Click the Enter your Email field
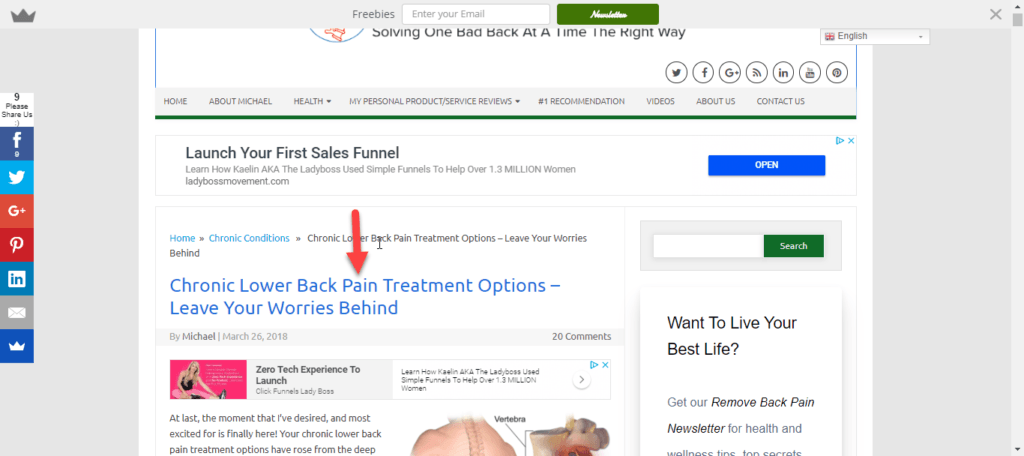1024x456 pixels. coord(475,14)
